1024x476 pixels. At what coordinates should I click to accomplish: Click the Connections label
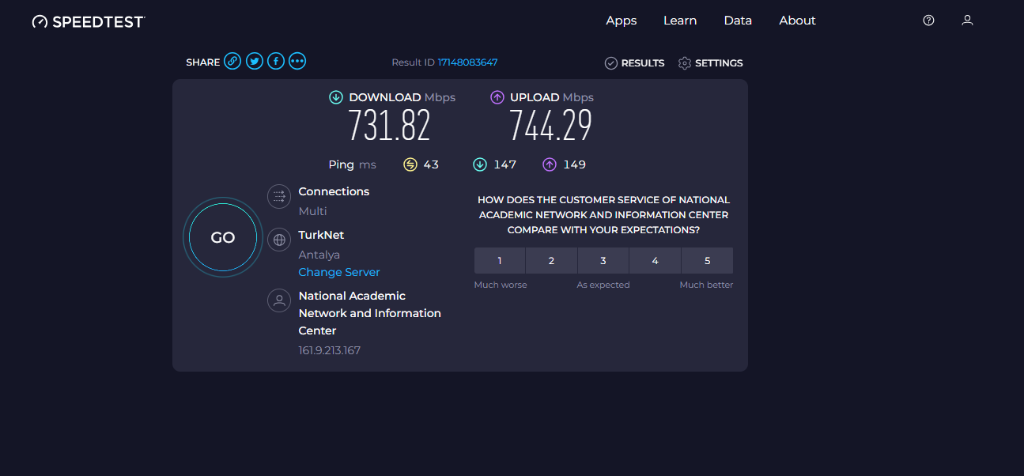[x=334, y=192]
